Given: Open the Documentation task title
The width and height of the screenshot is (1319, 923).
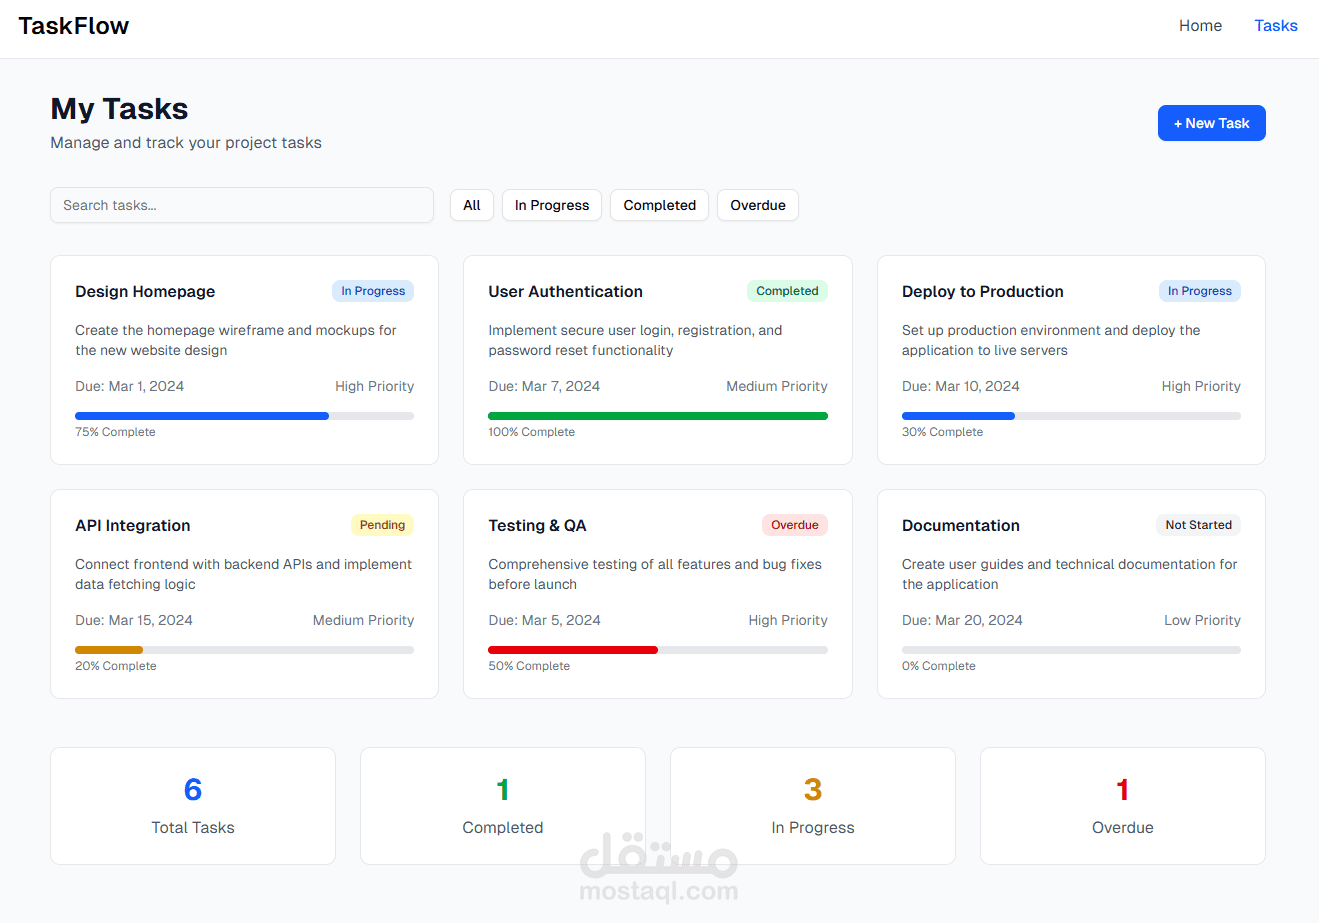Looking at the screenshot, I should tap(961, 525).
